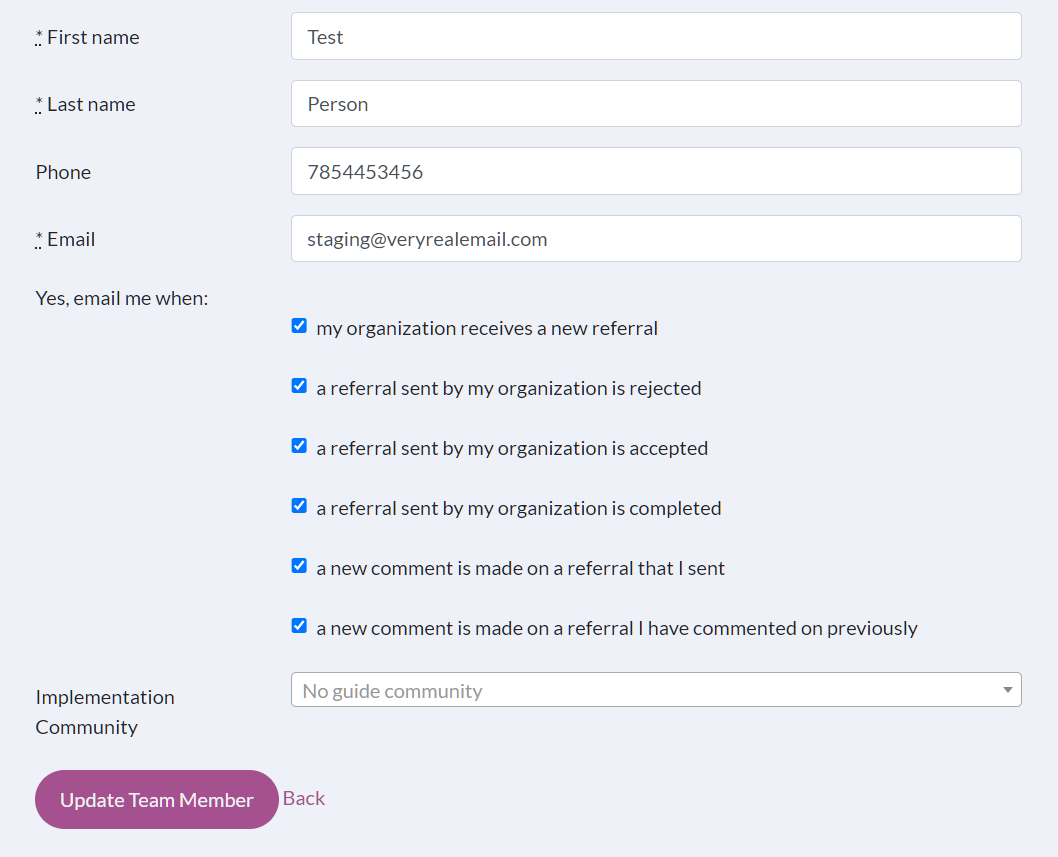Uncheck 'referral I have commented on previously' box
This screenshot has width=1058, height=857.
point(299,626)
